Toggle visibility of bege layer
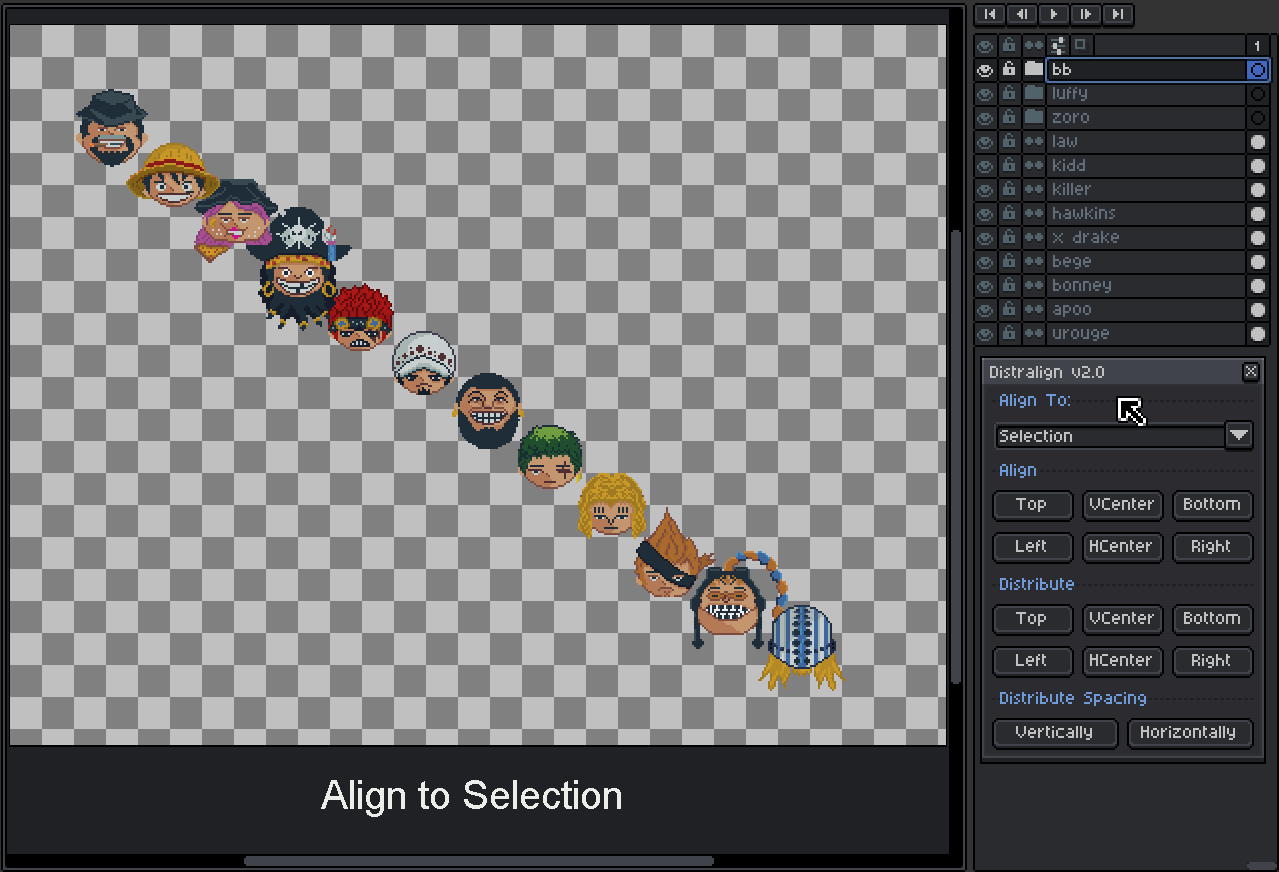The height and width of the screenshot is (872, 1279). pos(986,262)
